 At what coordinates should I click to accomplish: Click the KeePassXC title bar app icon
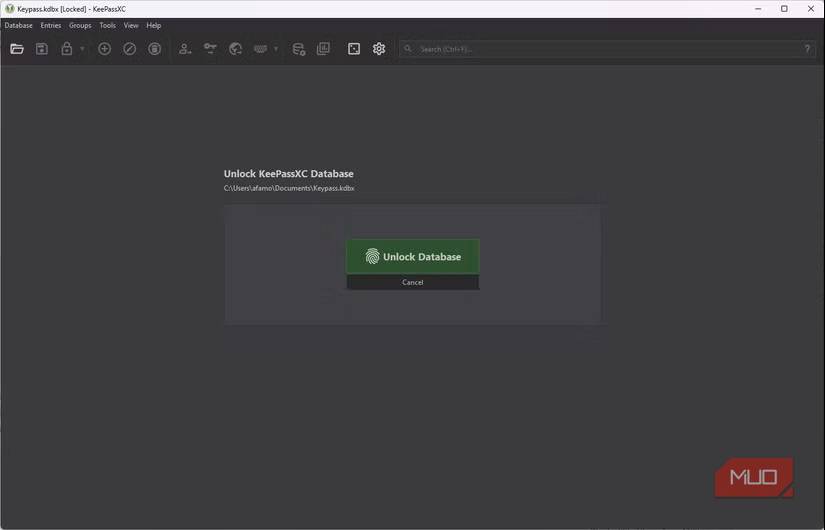pos(9,9)
